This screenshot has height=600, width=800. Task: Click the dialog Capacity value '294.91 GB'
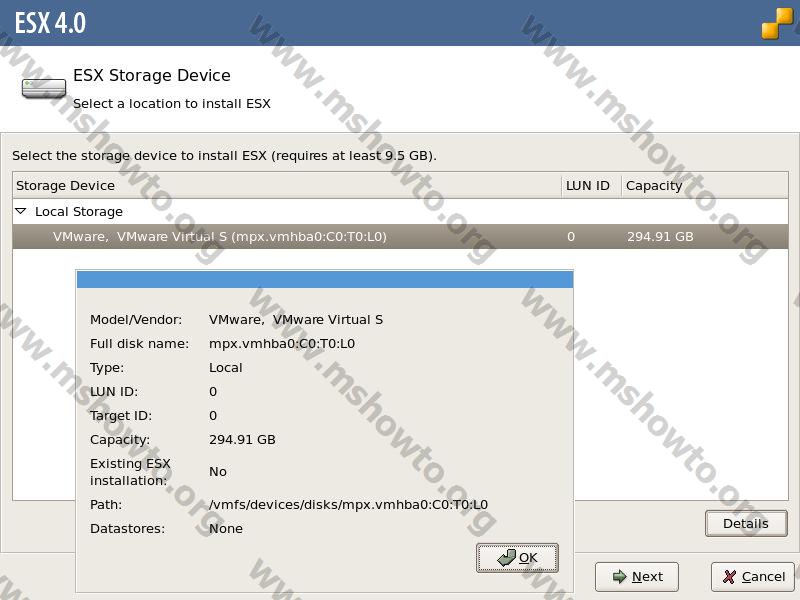(242, 440)
